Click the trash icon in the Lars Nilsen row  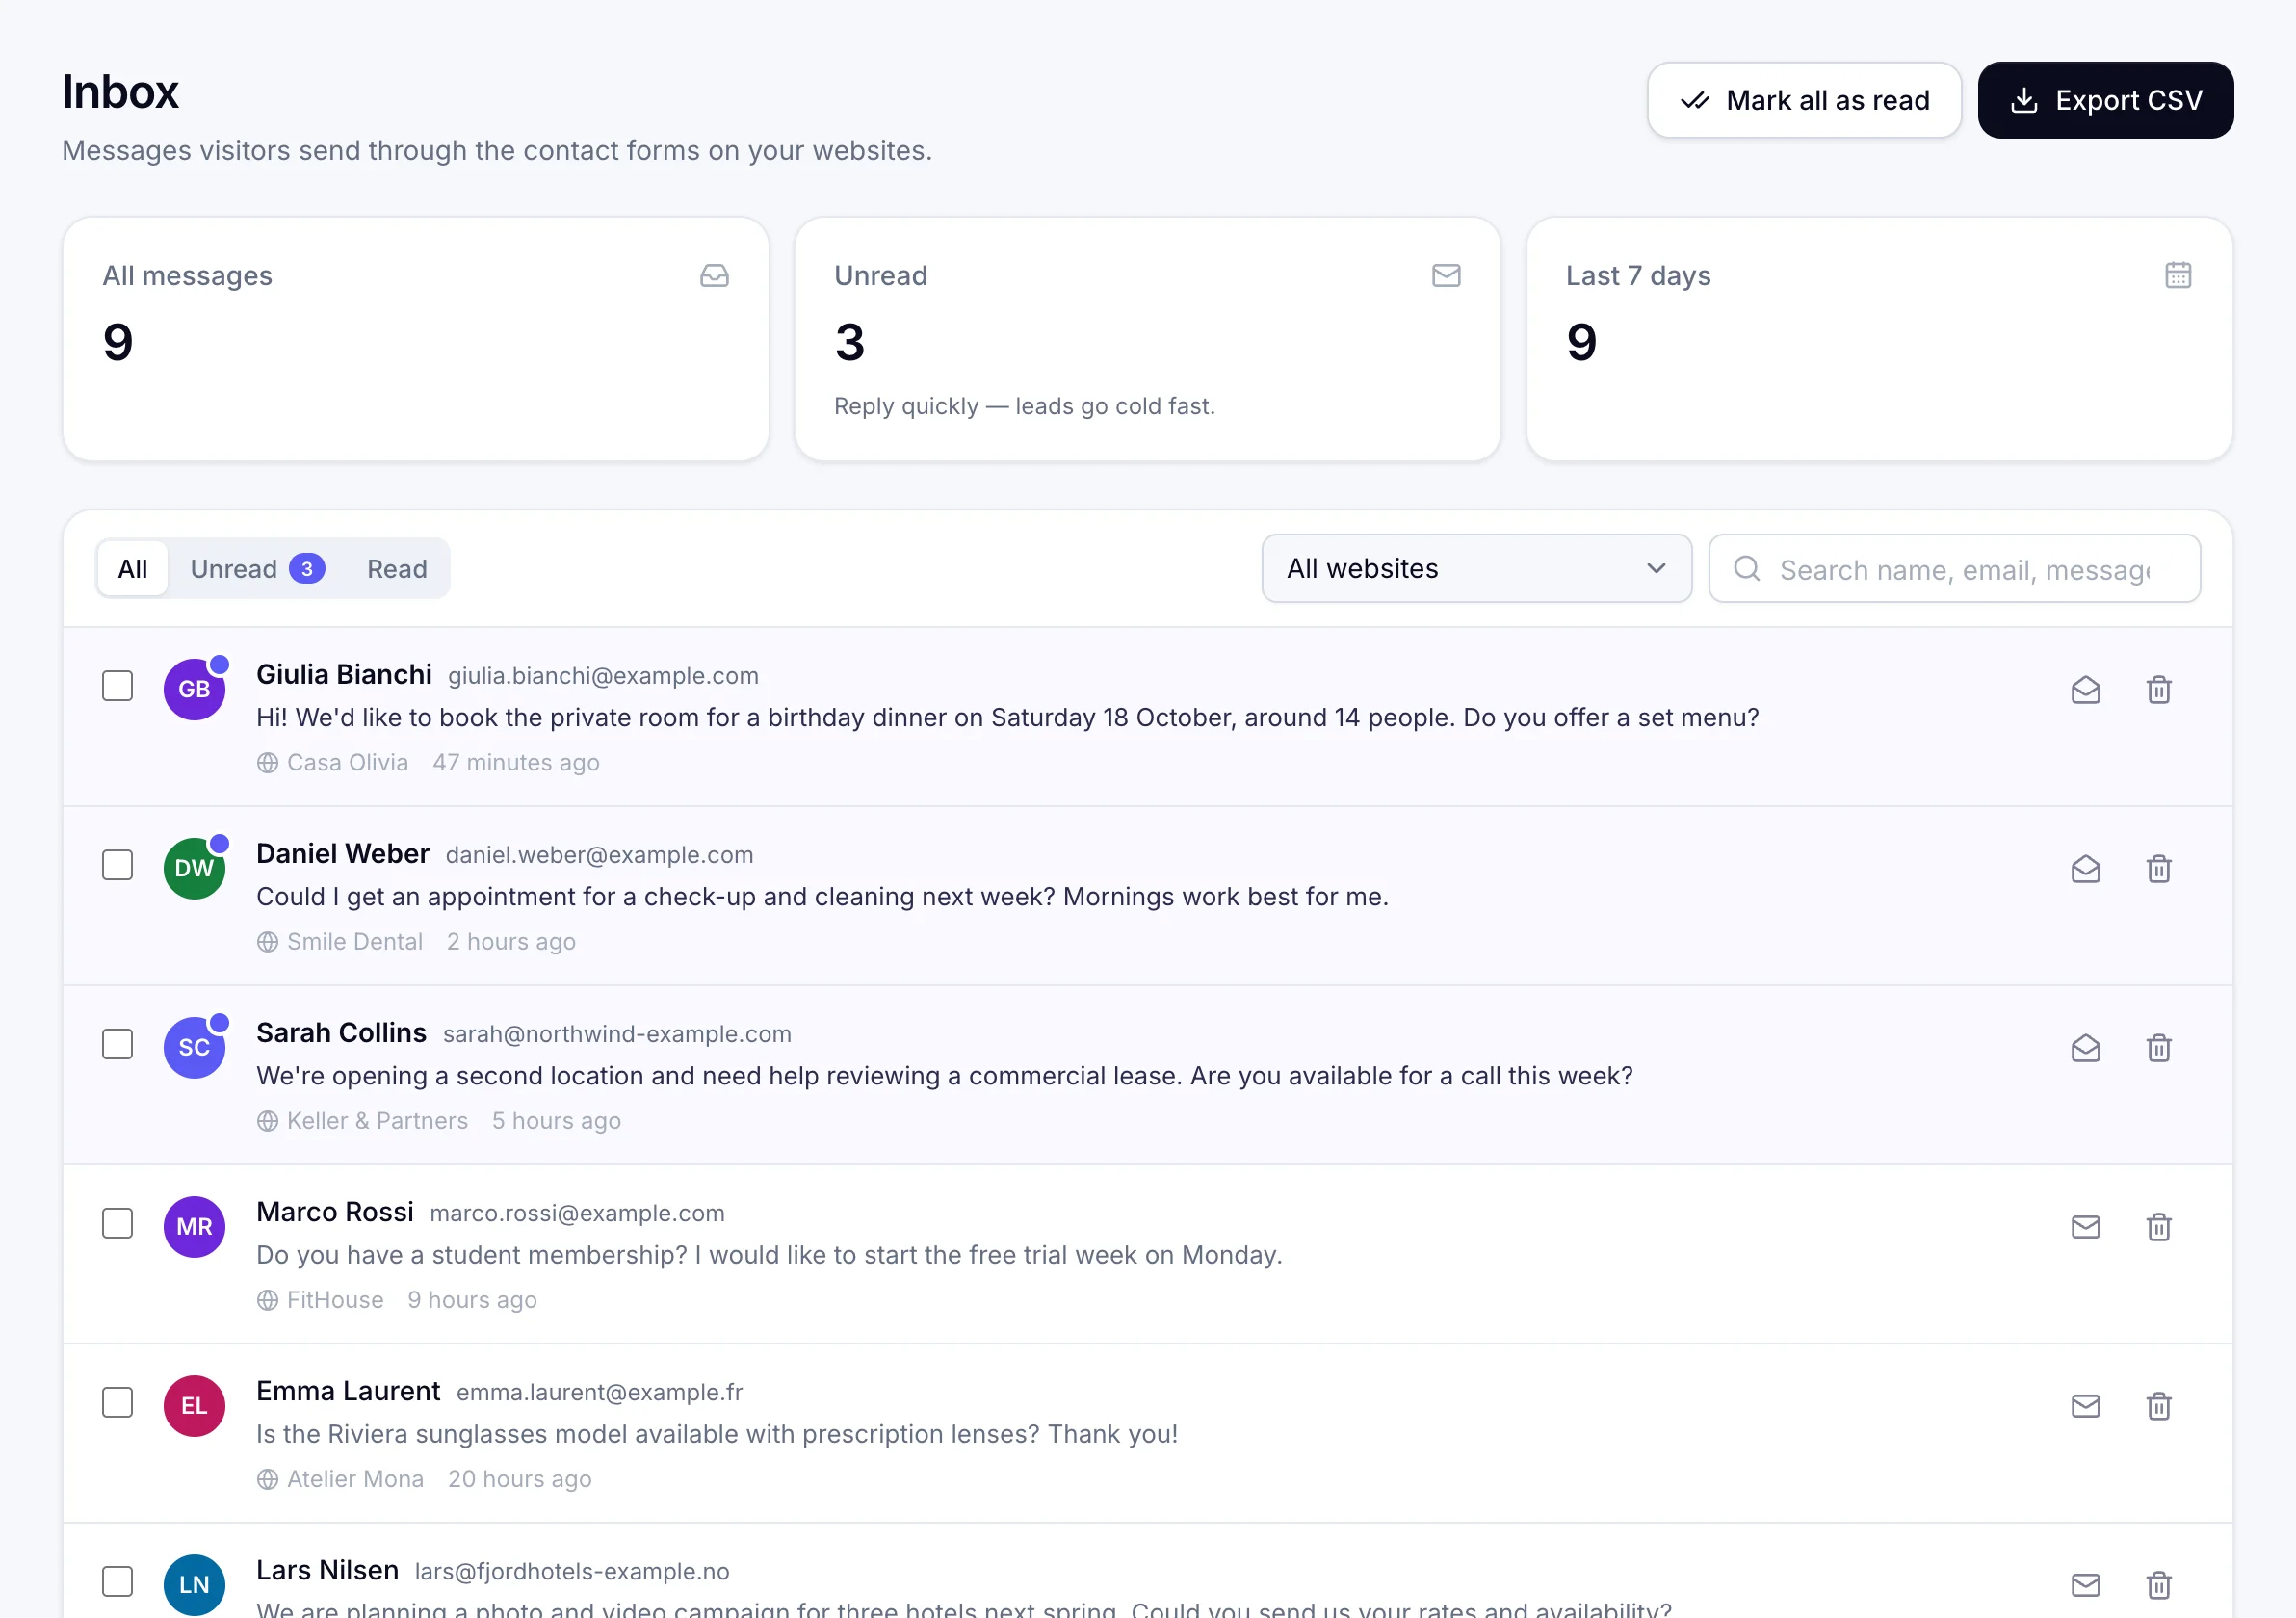[x=2158, y=1585]
